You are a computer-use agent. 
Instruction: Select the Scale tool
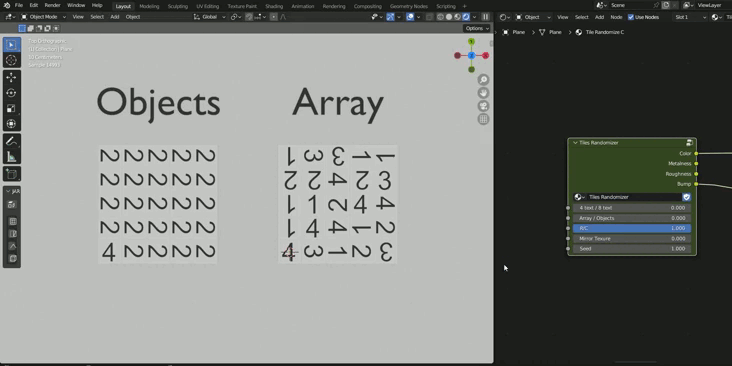coord(12,108)
